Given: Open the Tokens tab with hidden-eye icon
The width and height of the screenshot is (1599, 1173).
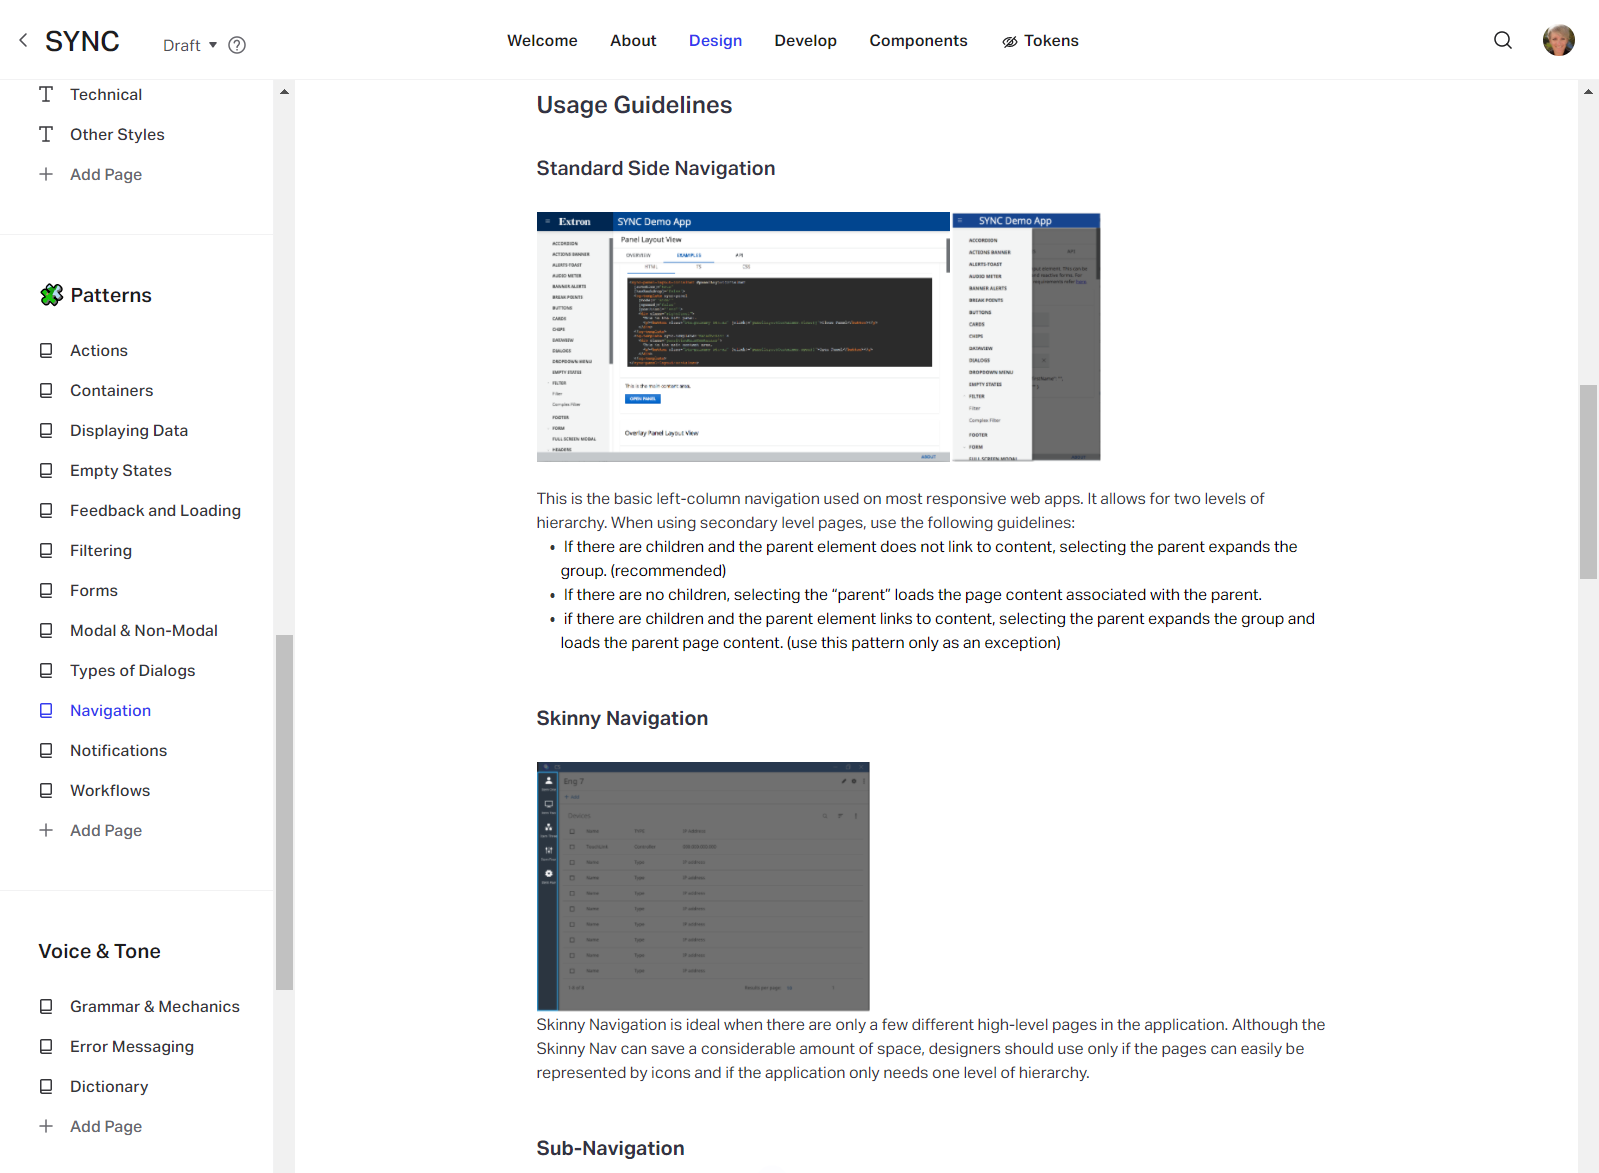Looking at the screenshot, I should [1040, 41].
